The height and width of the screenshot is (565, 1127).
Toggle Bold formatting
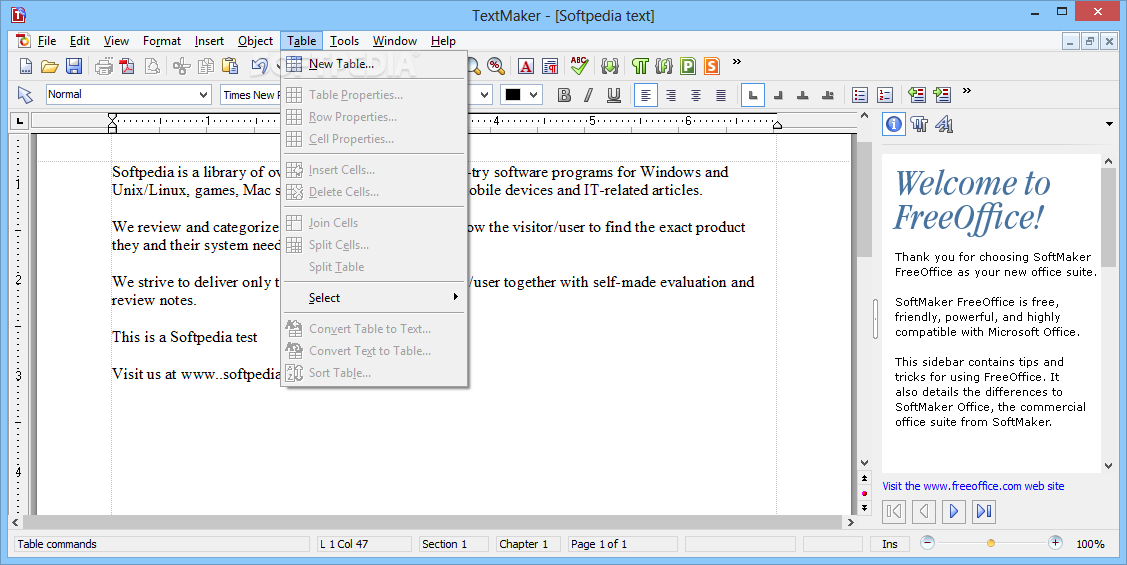point(564,95)
